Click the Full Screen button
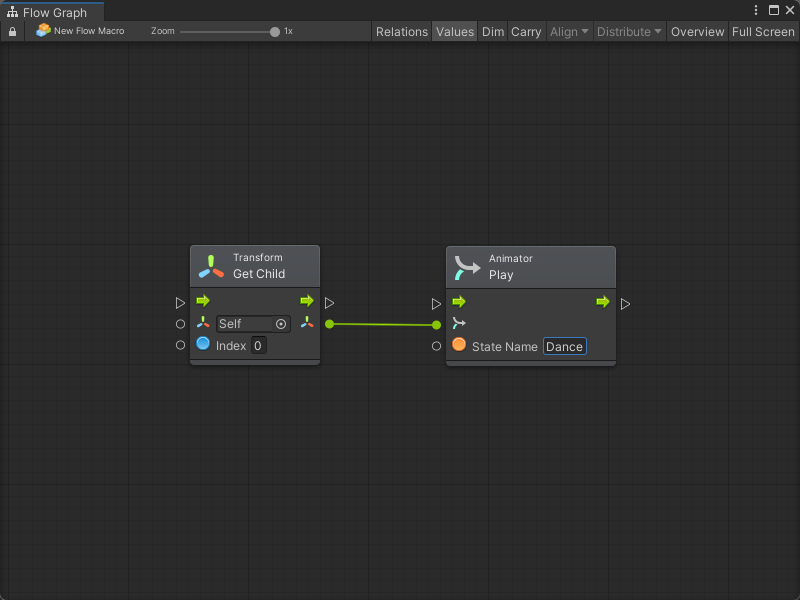The height and width of the screenshot is (600, 800). pos(763,32)
